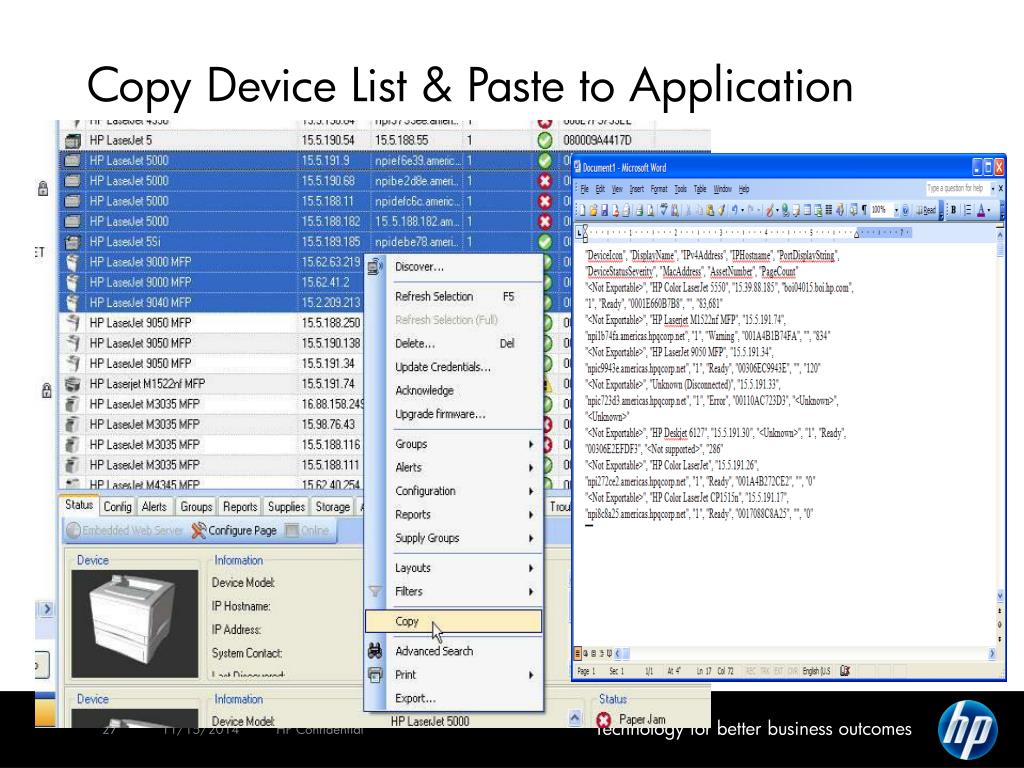Open the Table menu in Word
Viewport: 1024px width, 768px height.
coord(700,189)
